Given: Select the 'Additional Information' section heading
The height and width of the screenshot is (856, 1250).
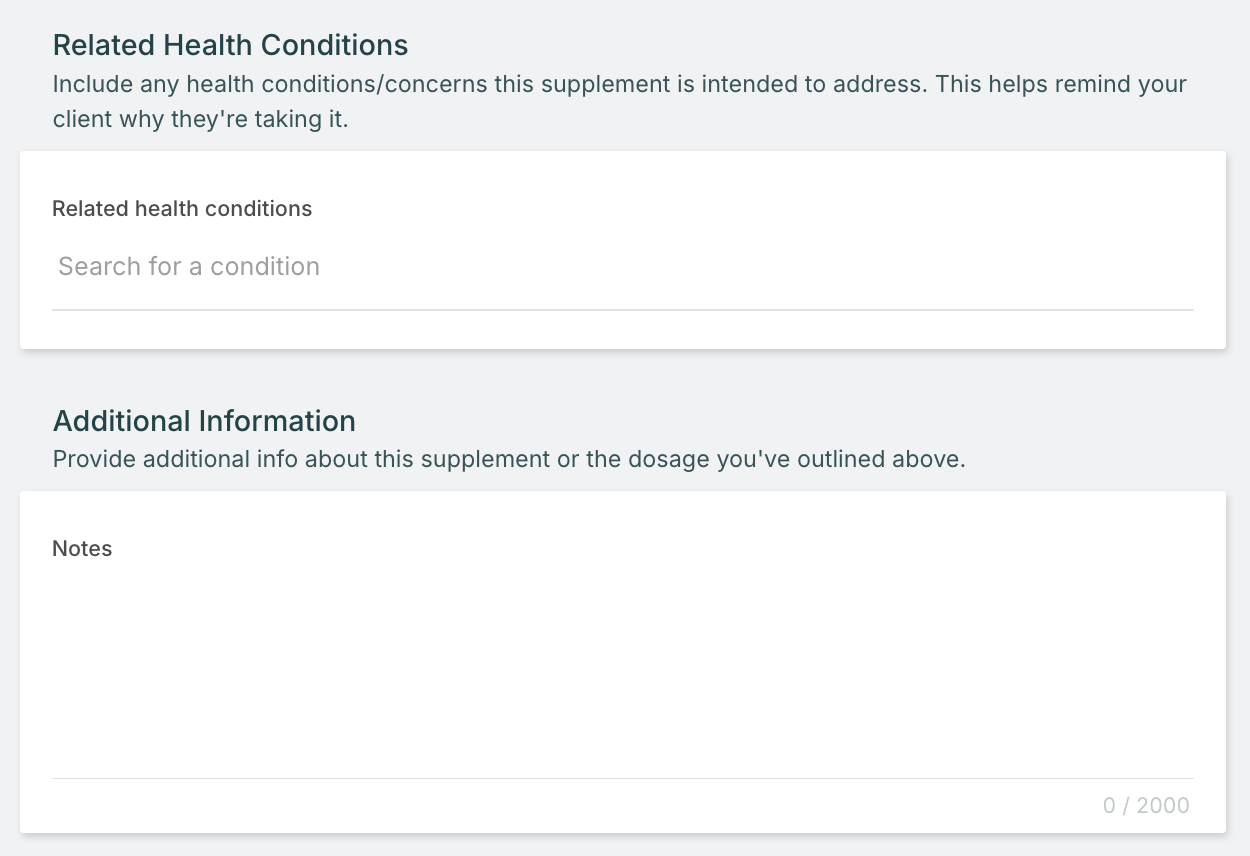Looking at the screenshot, I should tap(204, 421).
